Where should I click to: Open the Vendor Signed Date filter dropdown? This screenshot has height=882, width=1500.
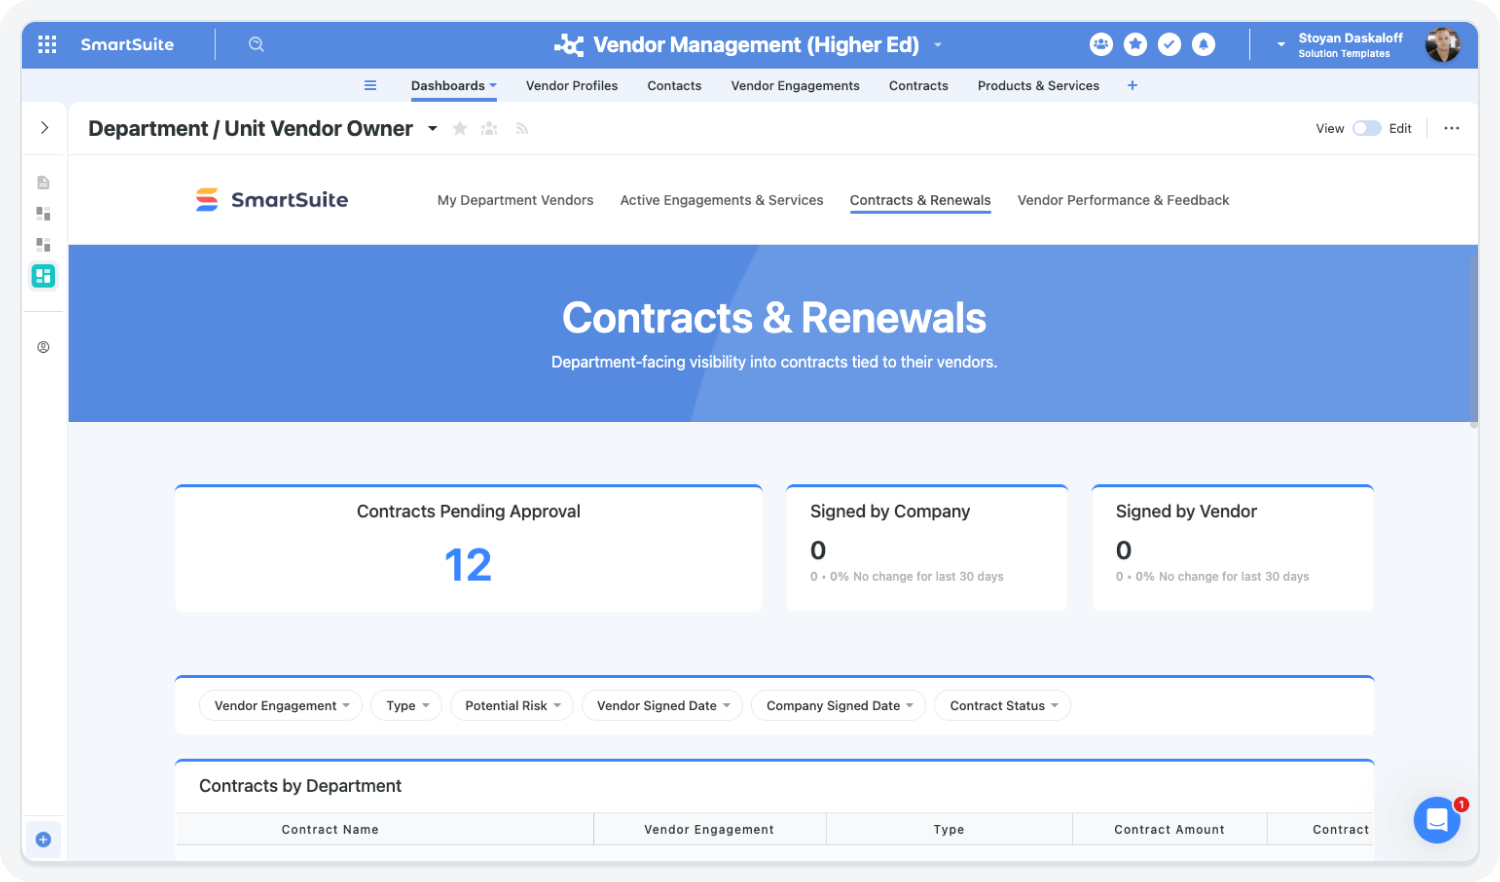point(662,705)
